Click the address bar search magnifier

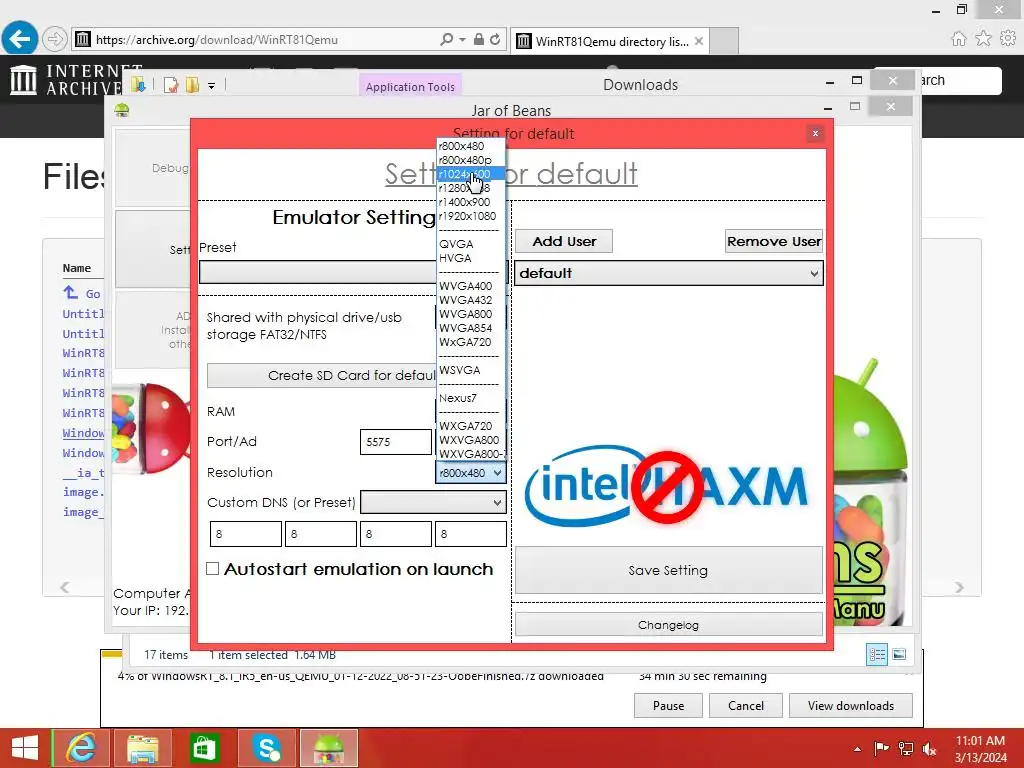point(447,39)
